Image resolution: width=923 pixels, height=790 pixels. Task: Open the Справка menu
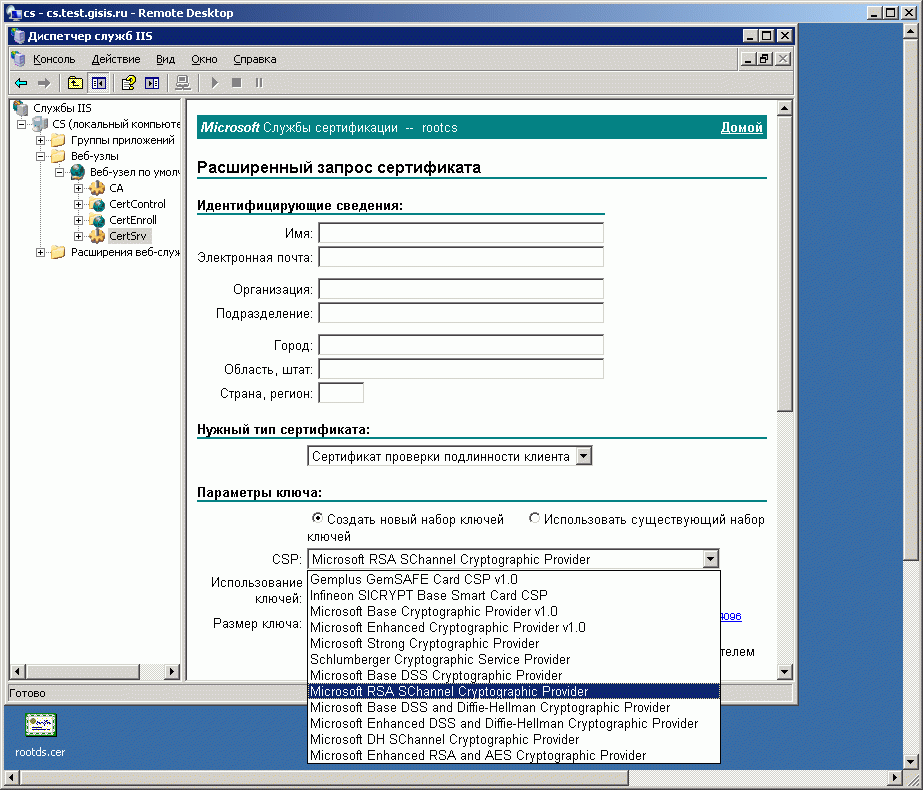[255, 59]
